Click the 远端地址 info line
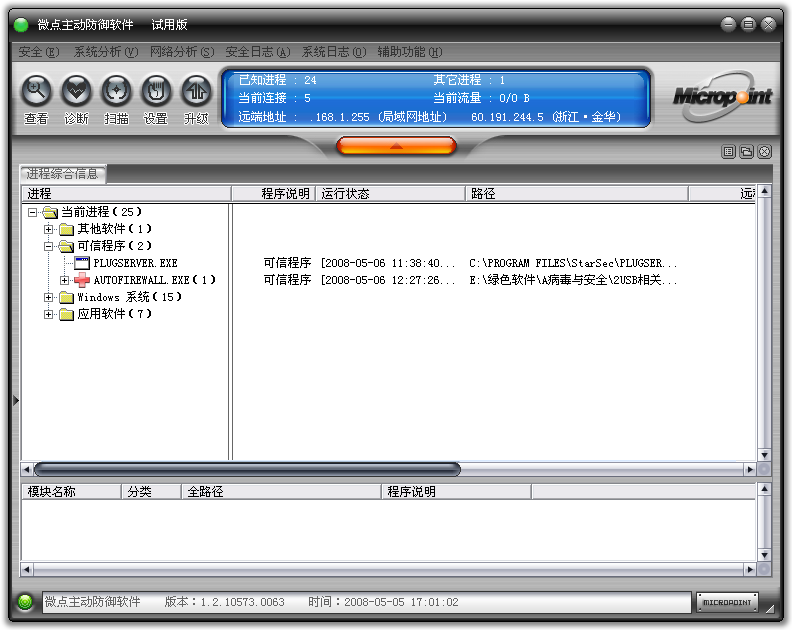Screen dimensions: 792x630 pyautogui.click(x=429, y=117)
